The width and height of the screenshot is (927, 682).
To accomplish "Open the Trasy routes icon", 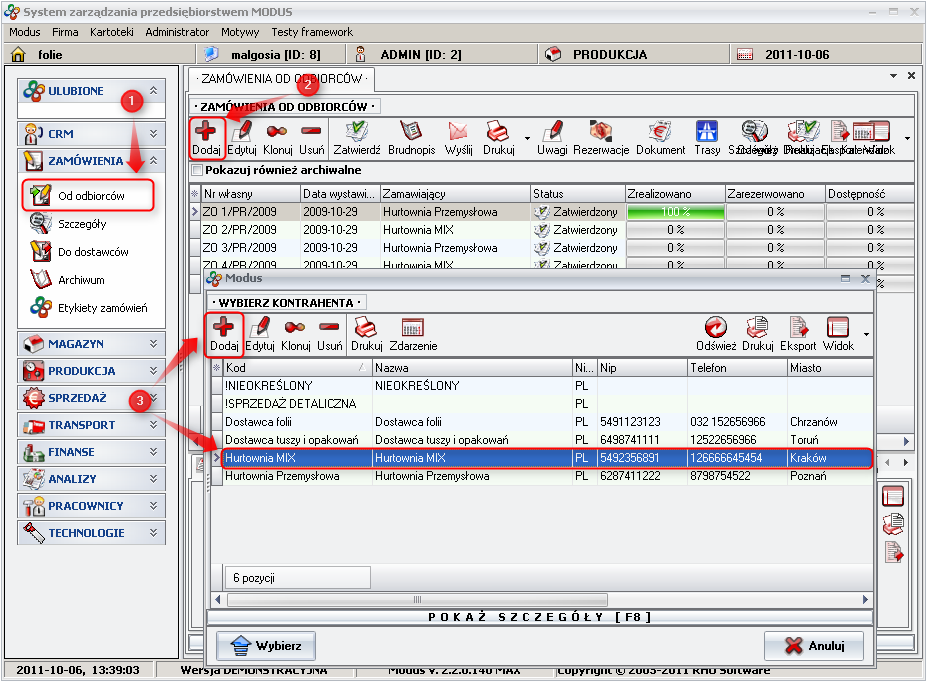I will point(707,138).
